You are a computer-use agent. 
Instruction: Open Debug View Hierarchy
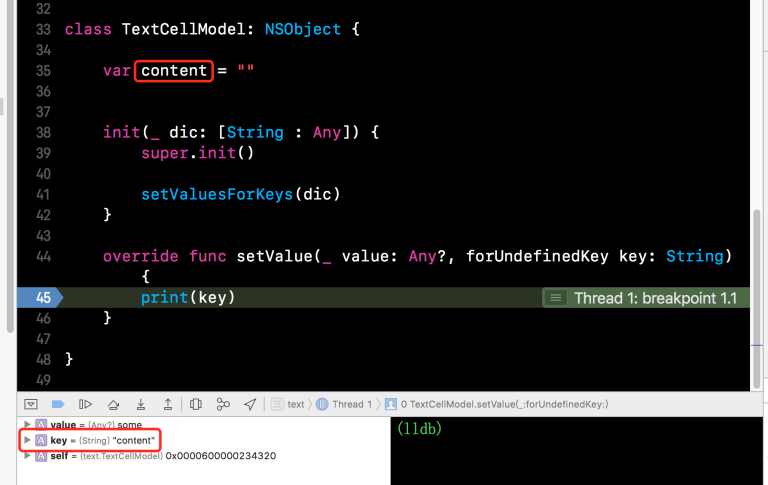coord(196,404)
